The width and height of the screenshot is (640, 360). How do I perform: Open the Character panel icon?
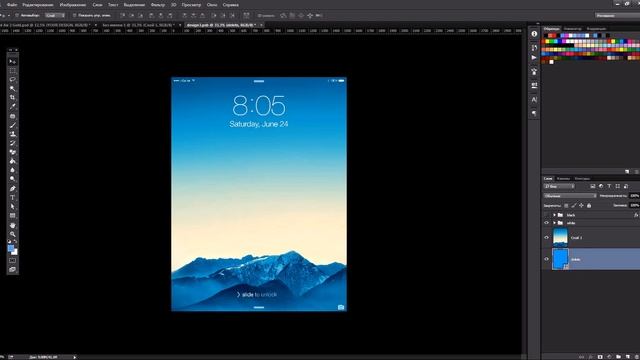[x=534, y=99]
